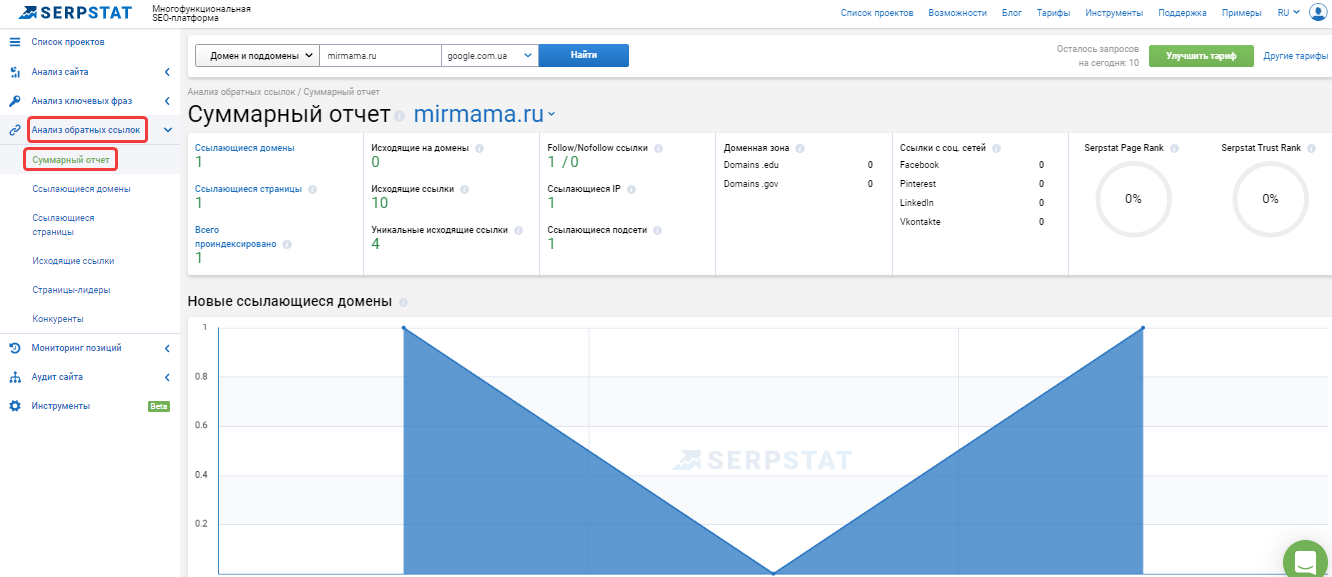
Task: Click the Мониторинг позиций history icon
Action: (15, 348)
